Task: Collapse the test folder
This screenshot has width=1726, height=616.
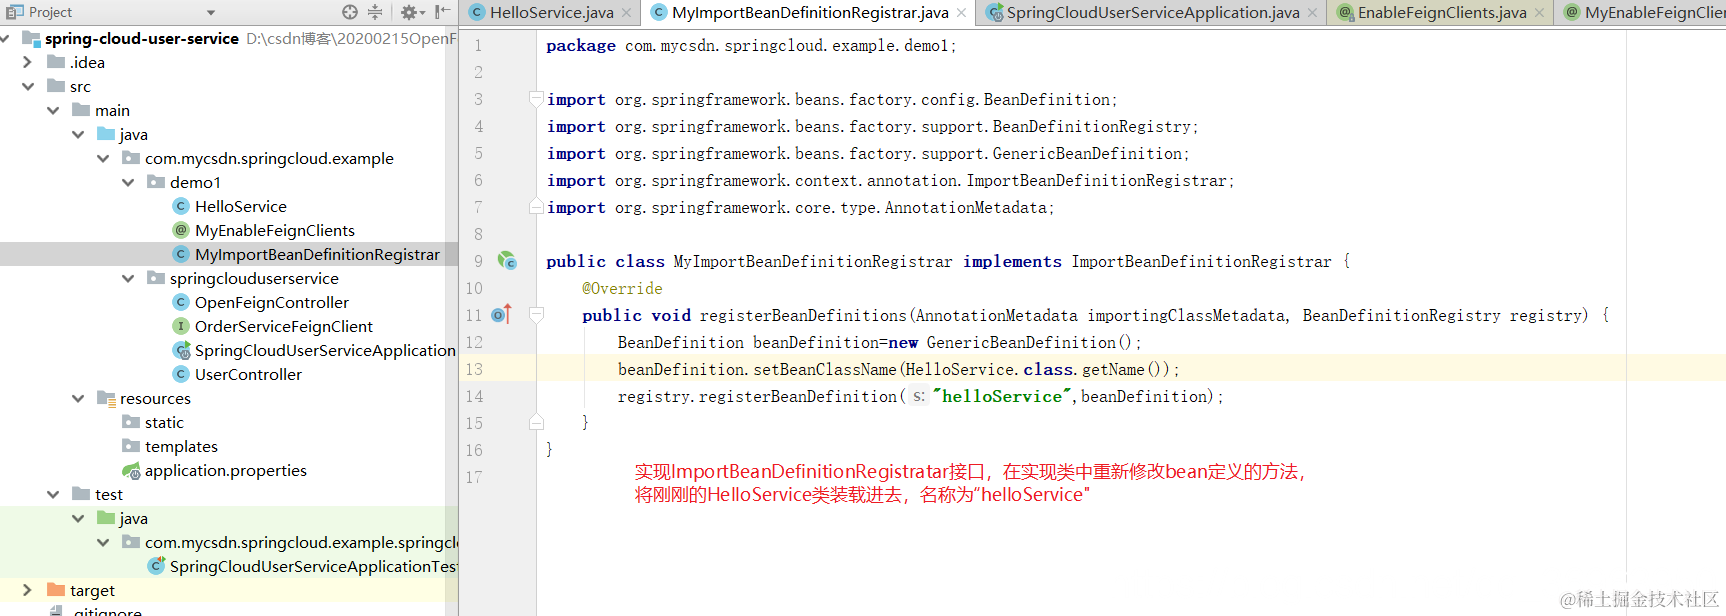Action: [x=53, y=494]
